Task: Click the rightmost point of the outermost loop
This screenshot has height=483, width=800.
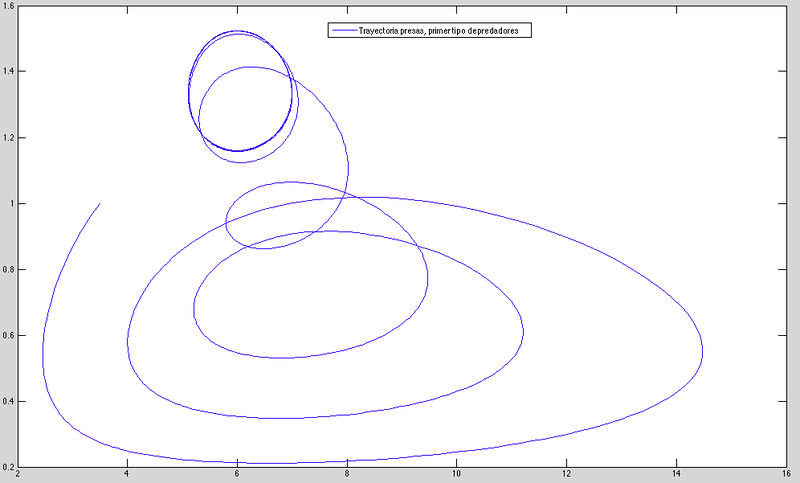Action: (703, 352)
